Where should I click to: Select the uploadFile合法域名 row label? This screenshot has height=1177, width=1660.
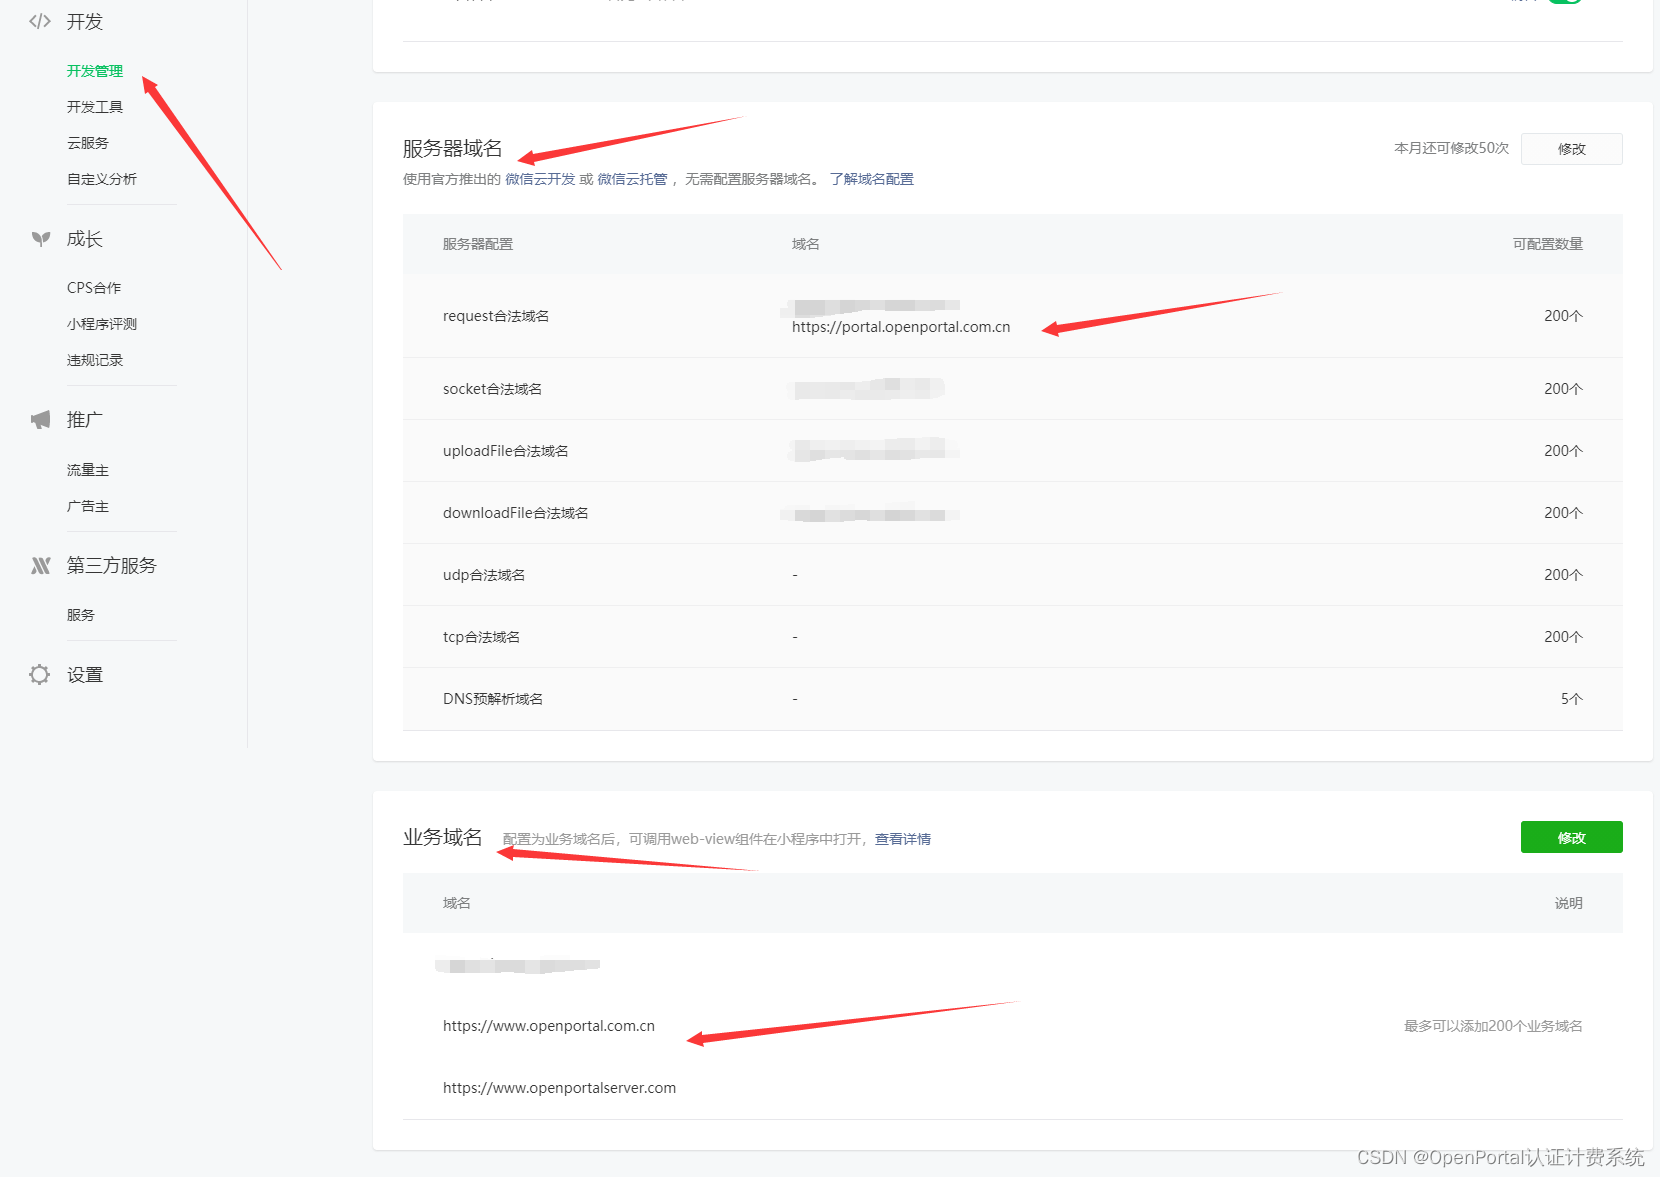pos(506,451)
